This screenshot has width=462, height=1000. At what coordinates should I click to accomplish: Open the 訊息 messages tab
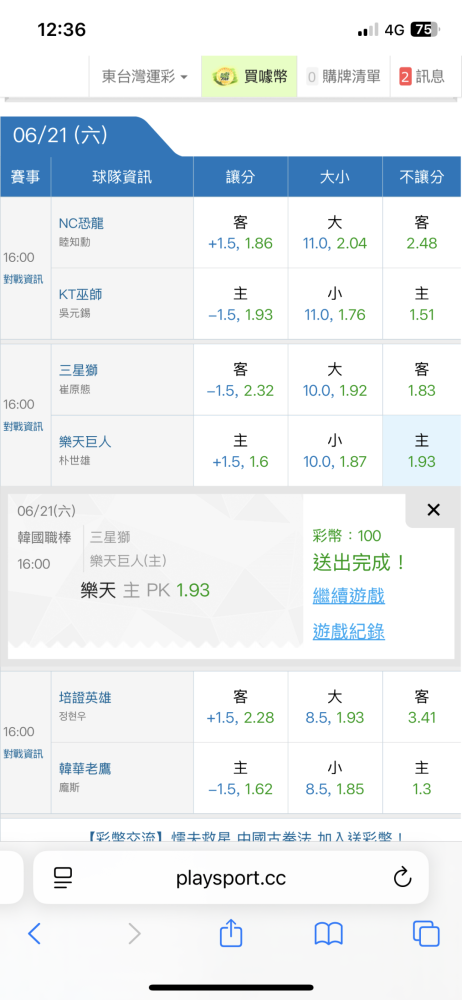(x=422, y=77)
